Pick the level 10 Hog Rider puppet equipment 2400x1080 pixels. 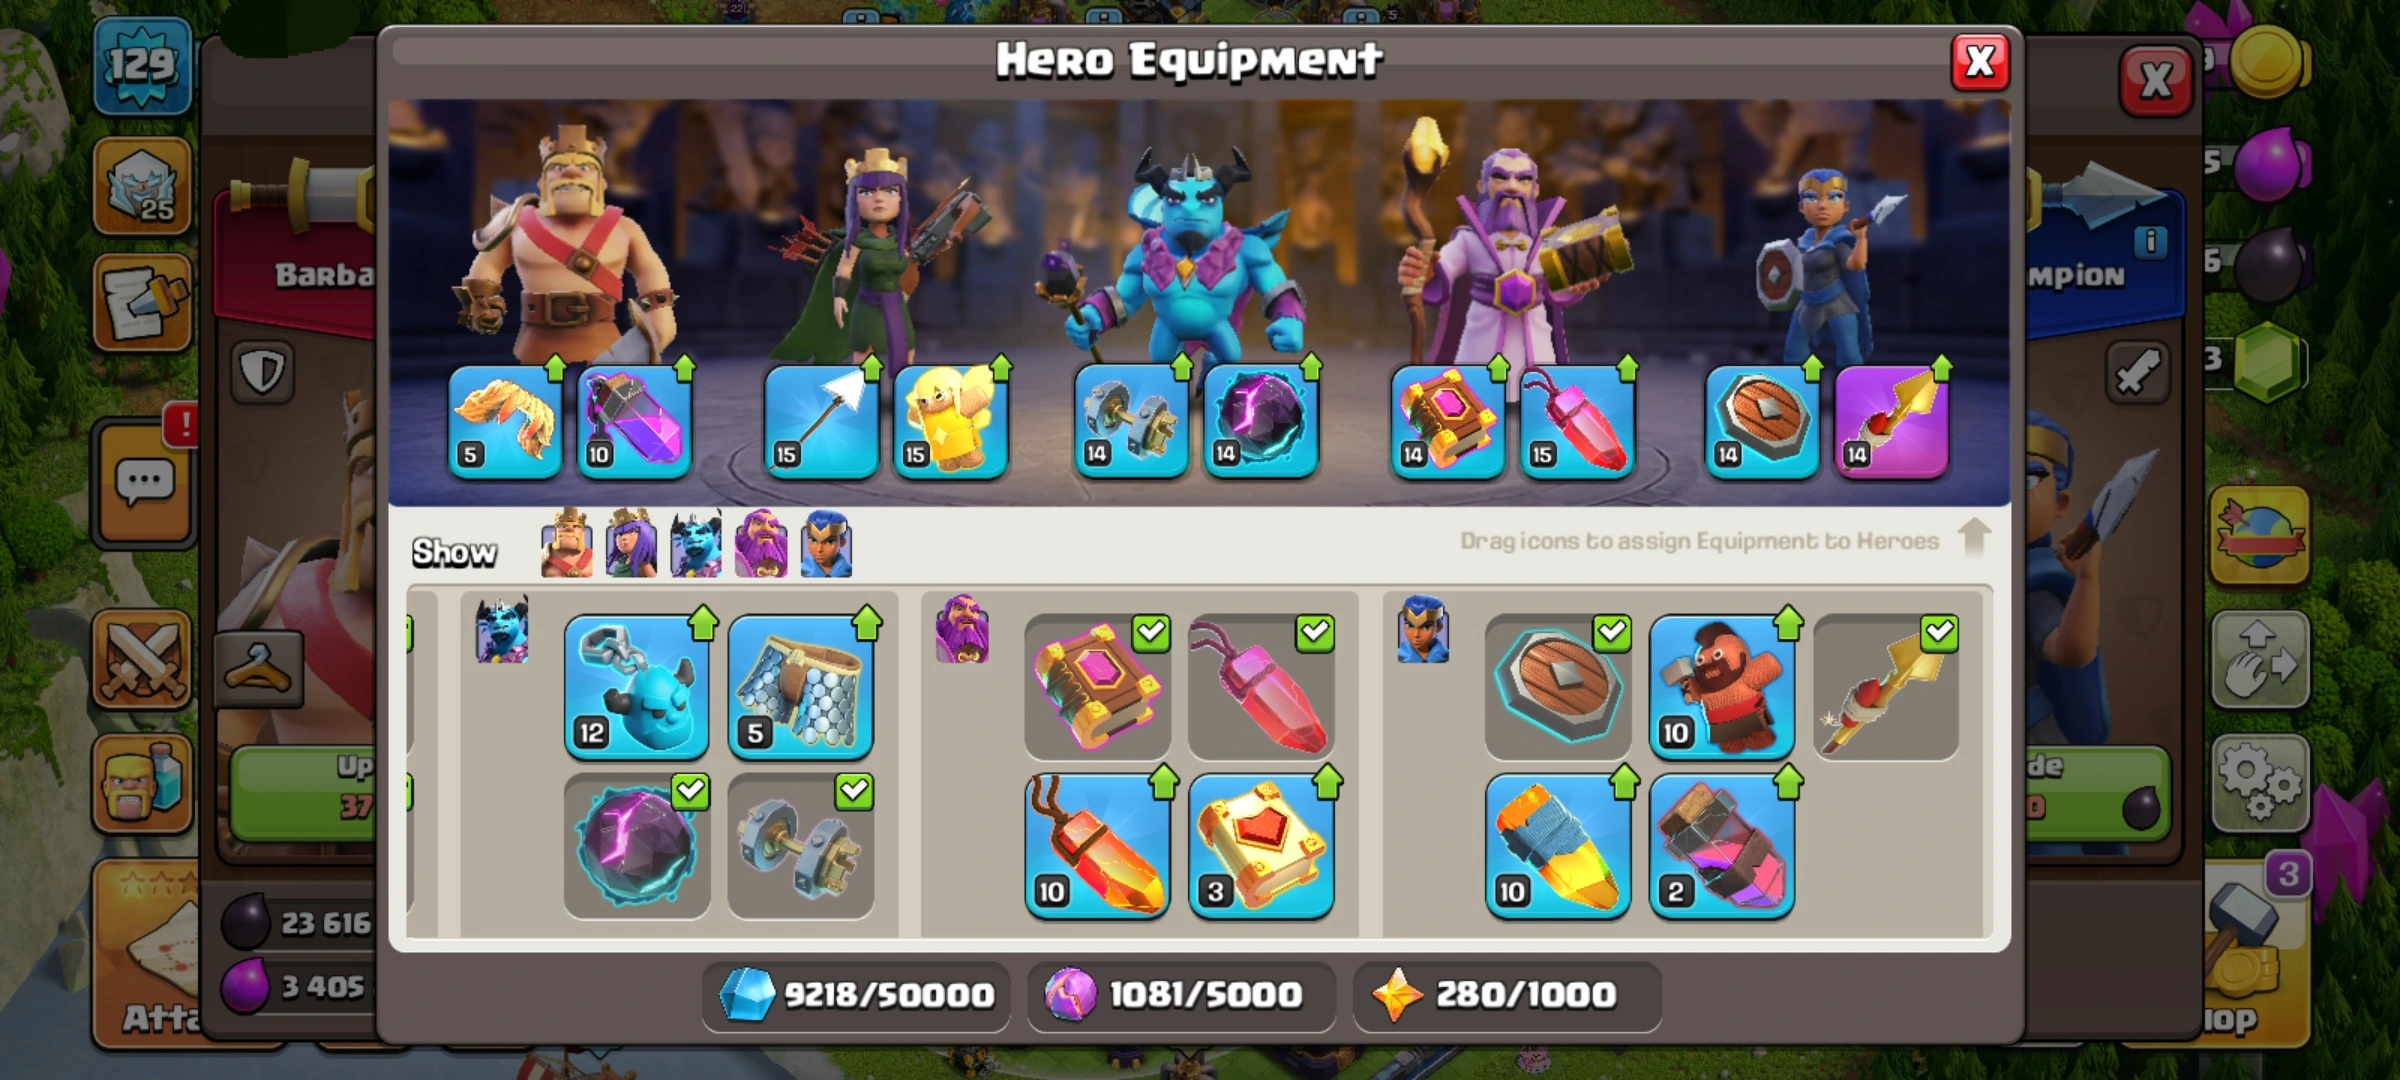[1722, 687]
